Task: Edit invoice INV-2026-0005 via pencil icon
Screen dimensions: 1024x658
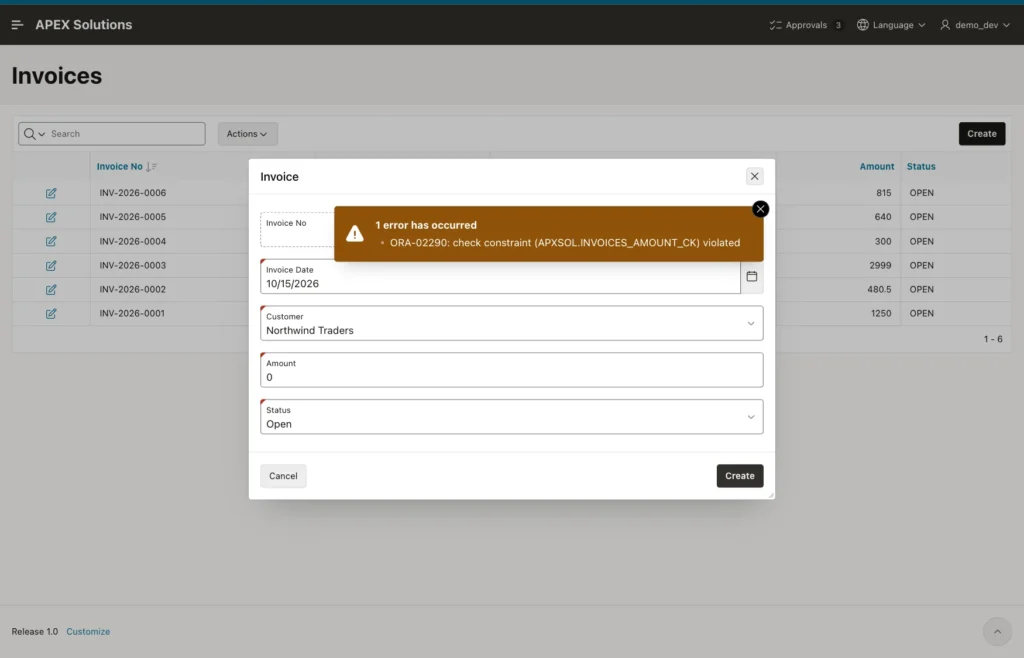Action: (x=51, y=217)
